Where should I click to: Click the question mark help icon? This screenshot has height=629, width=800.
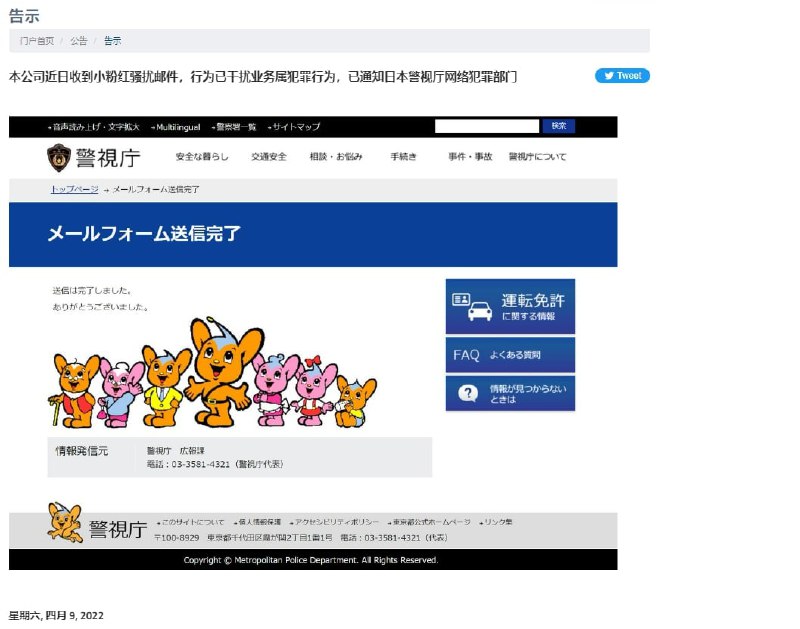(467, 393)
